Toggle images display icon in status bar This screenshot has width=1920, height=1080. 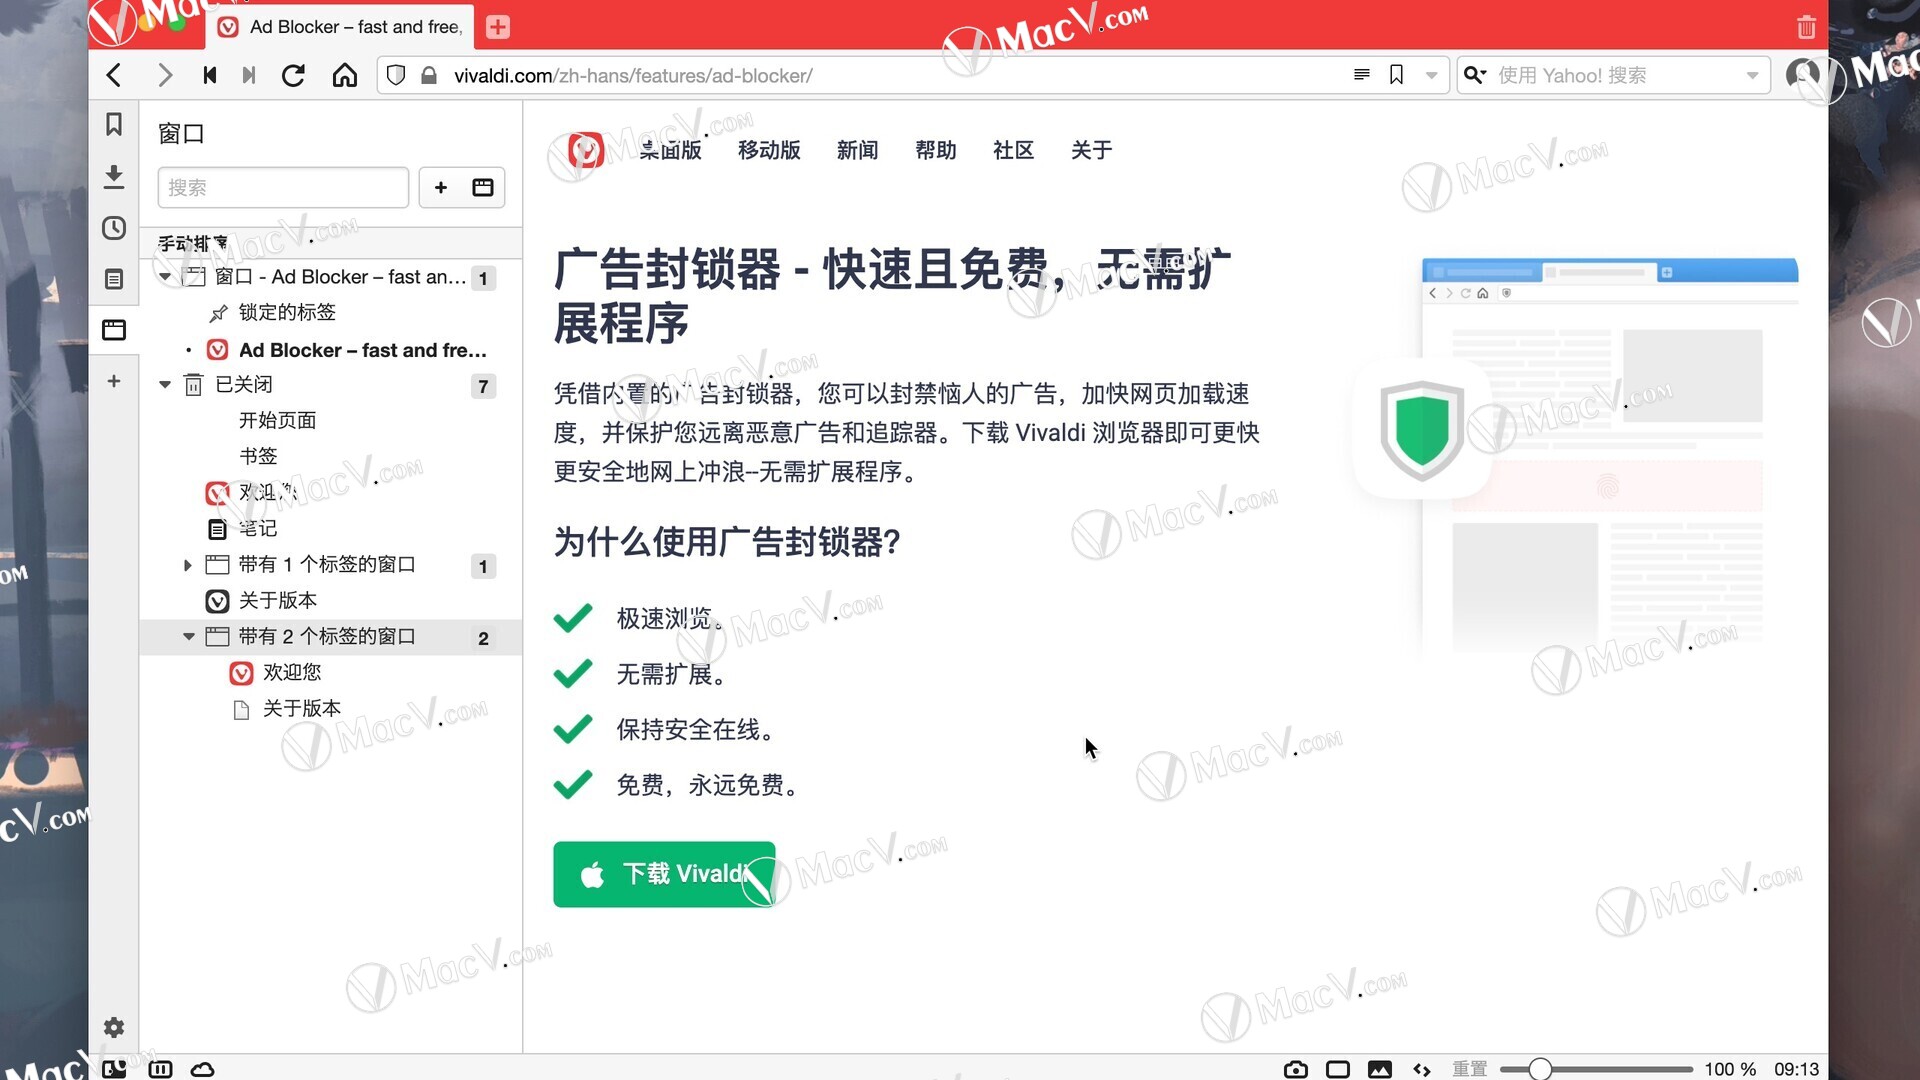coord(1380,1069)
